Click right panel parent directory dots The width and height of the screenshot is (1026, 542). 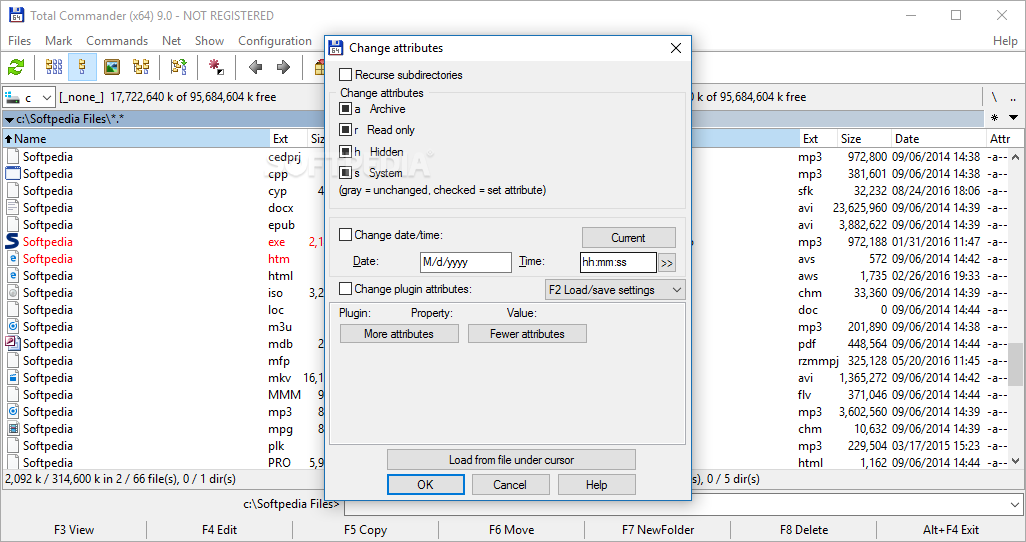pos(1013,98)
